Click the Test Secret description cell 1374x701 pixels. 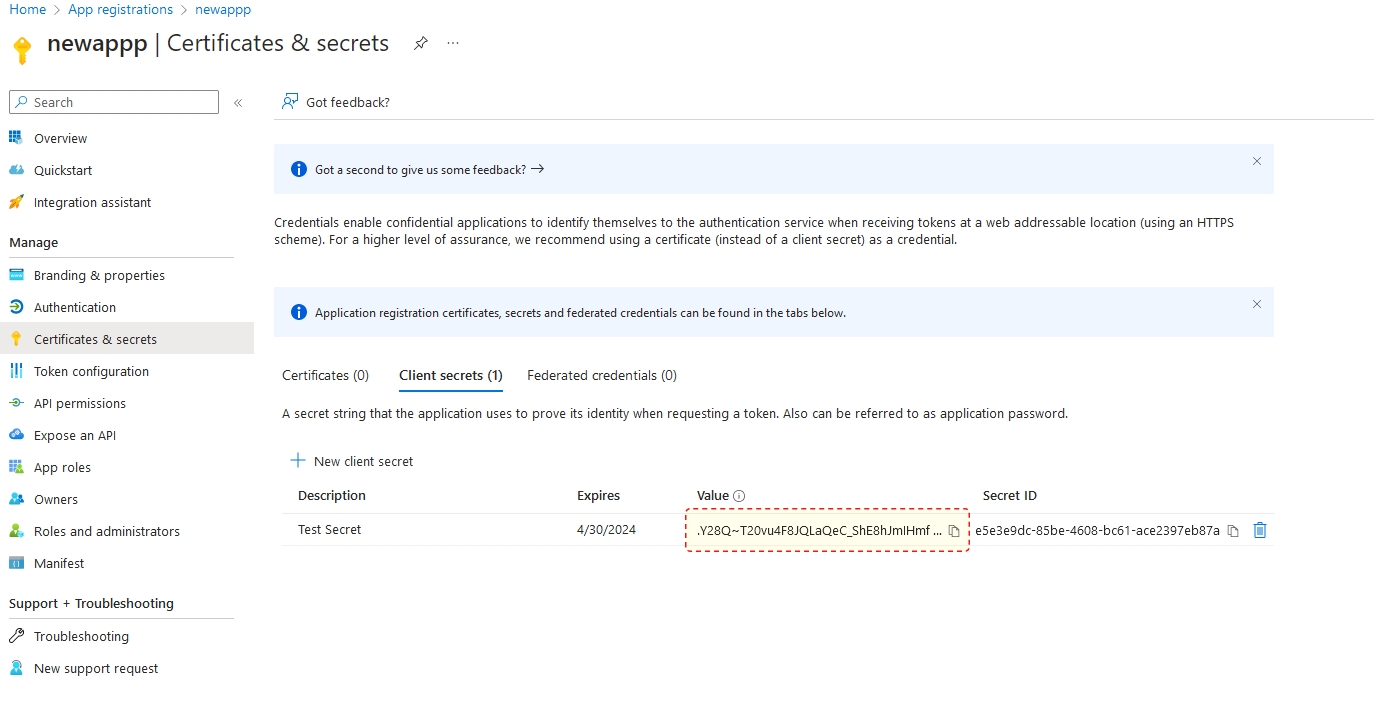pyautogui.click(x=330, y=529)
